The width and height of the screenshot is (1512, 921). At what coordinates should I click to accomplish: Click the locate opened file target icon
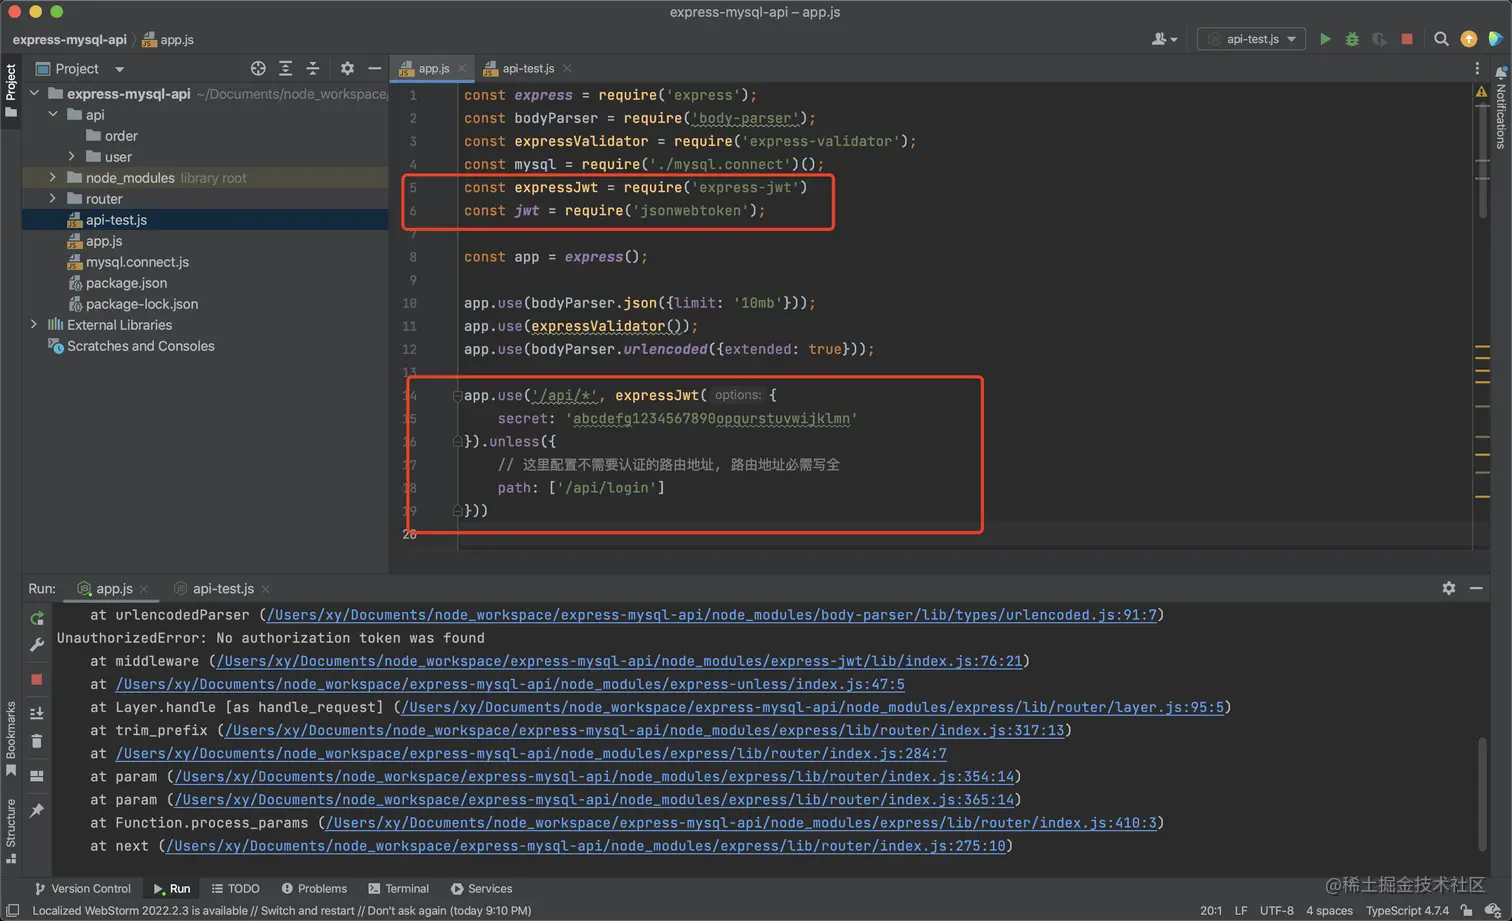pyautogui.click(x=258, y=68)
